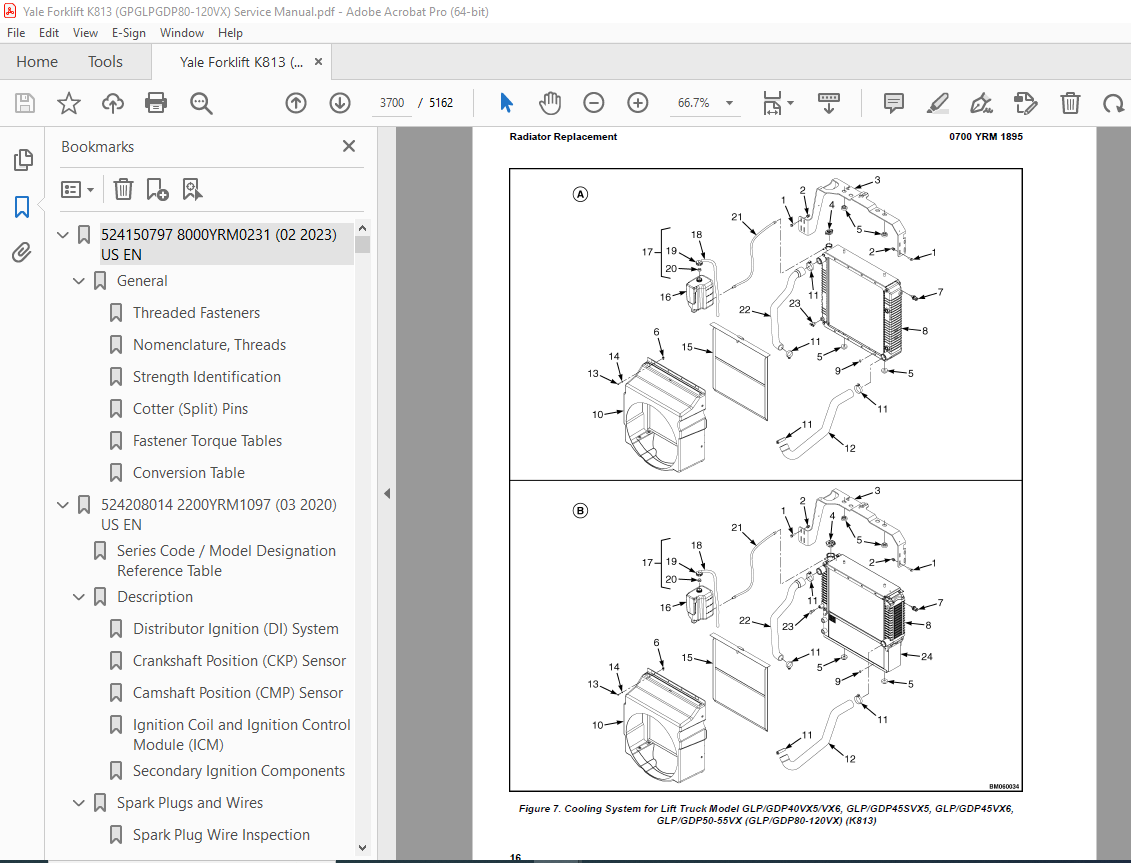Screen dimensions: 1131x863
Task: Open the View menu
Action: tap(85, 32)
